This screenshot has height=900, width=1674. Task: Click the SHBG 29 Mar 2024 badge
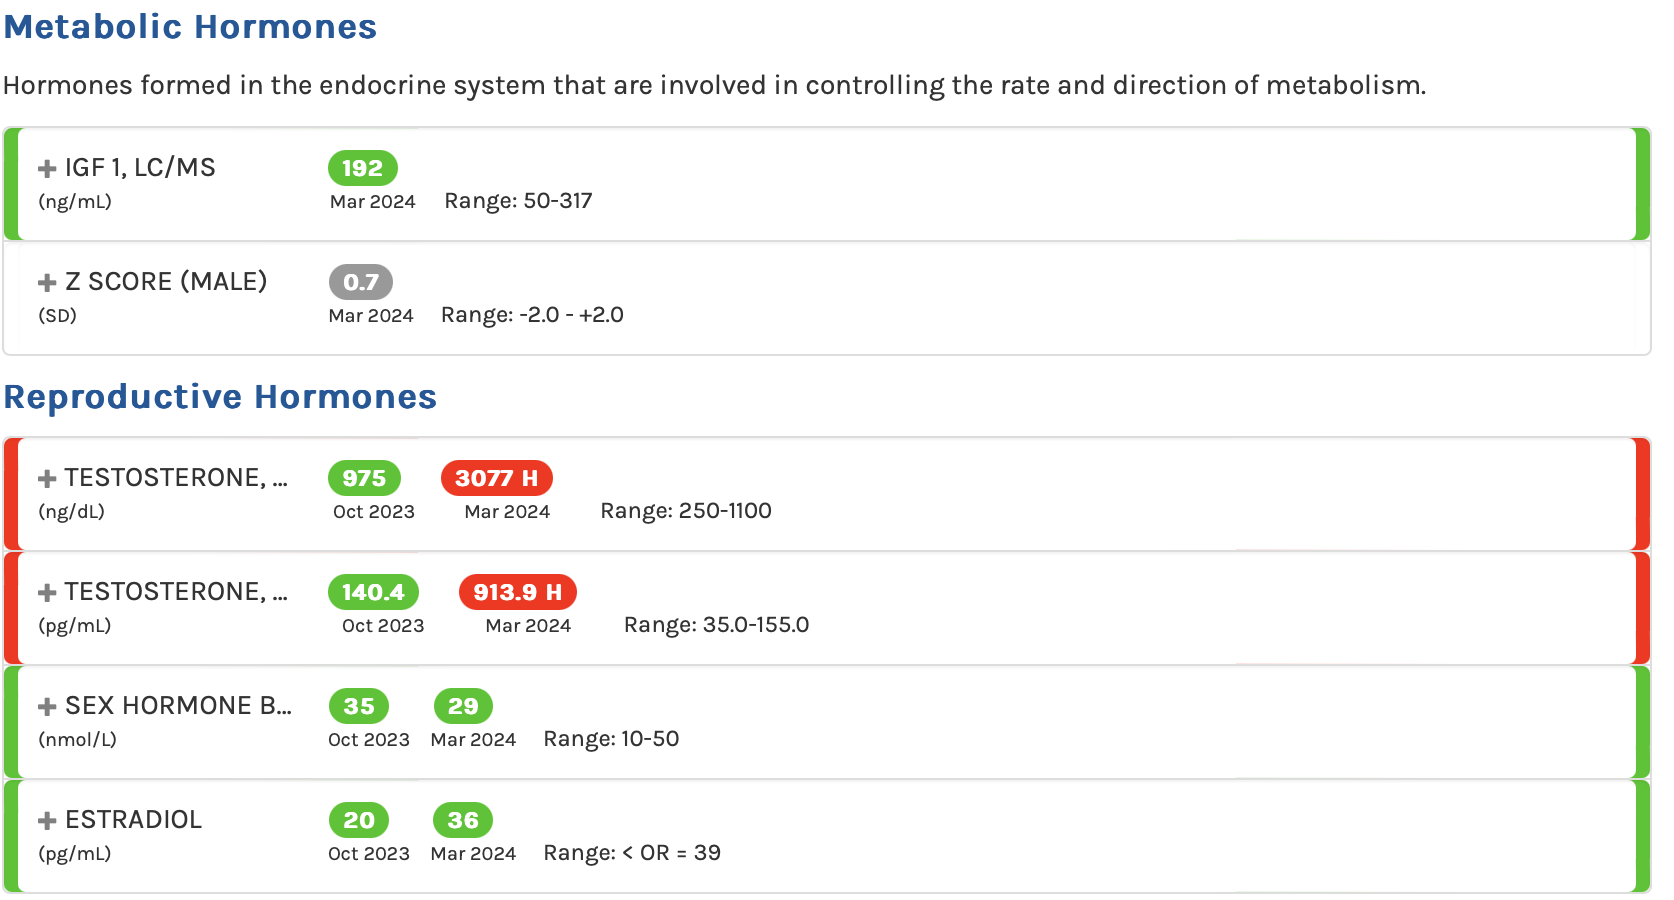[463, 706]
